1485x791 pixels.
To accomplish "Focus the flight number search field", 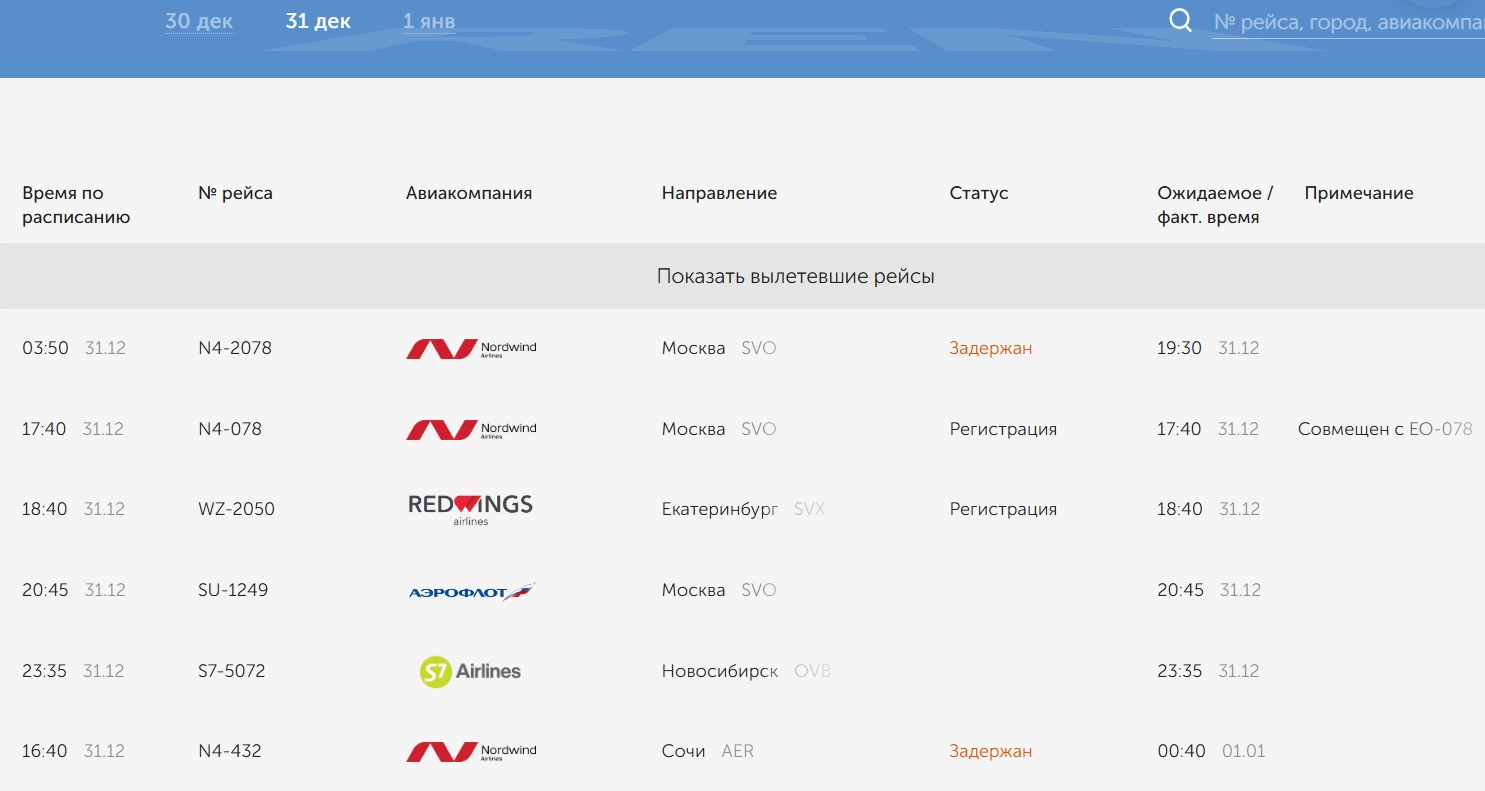I will [1347, 22].
